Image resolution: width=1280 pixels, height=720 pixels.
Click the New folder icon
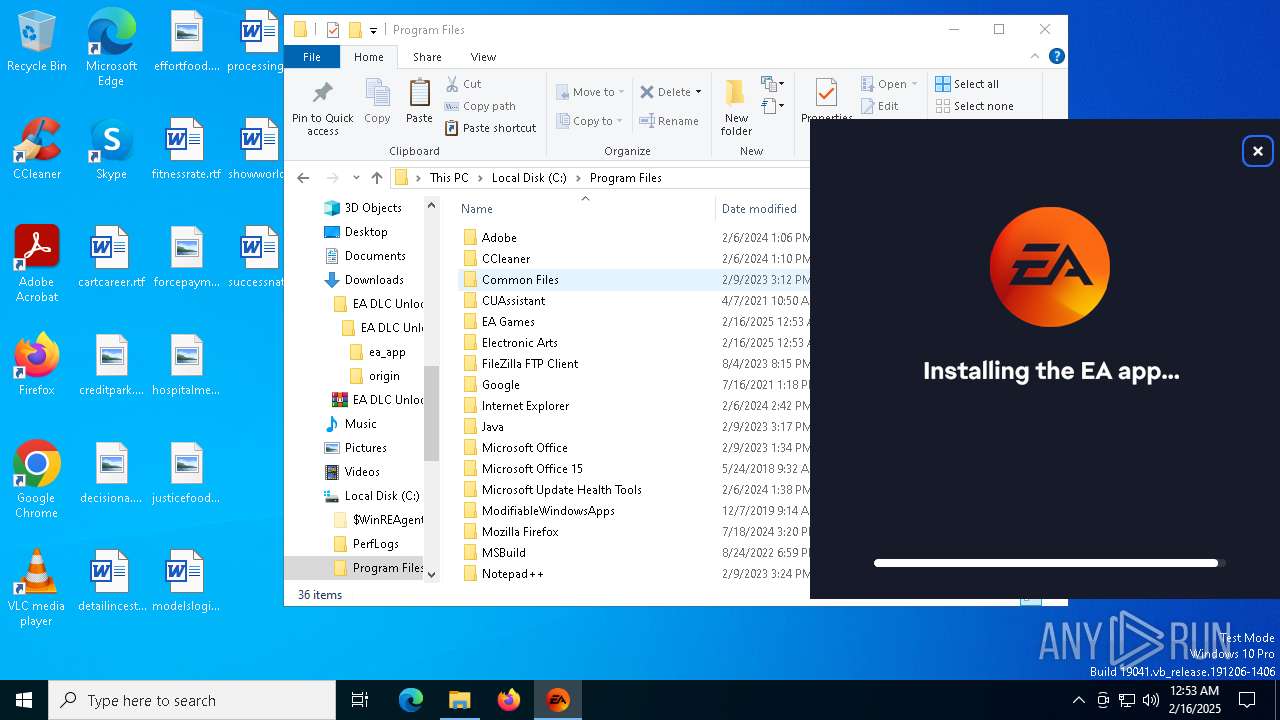coord(736,94)
